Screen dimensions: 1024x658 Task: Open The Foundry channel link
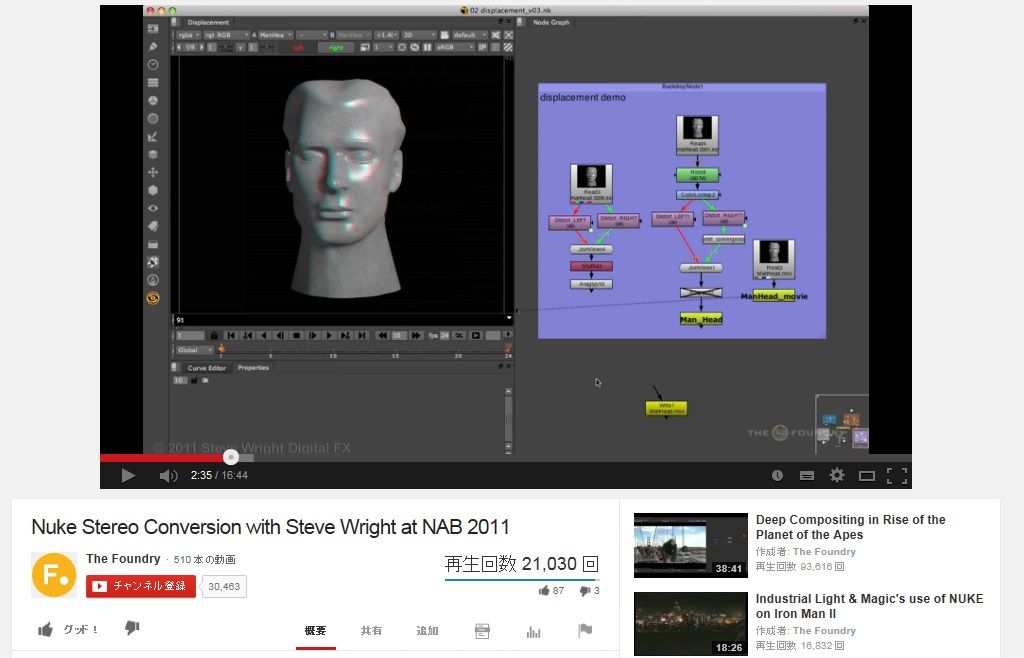123,559
